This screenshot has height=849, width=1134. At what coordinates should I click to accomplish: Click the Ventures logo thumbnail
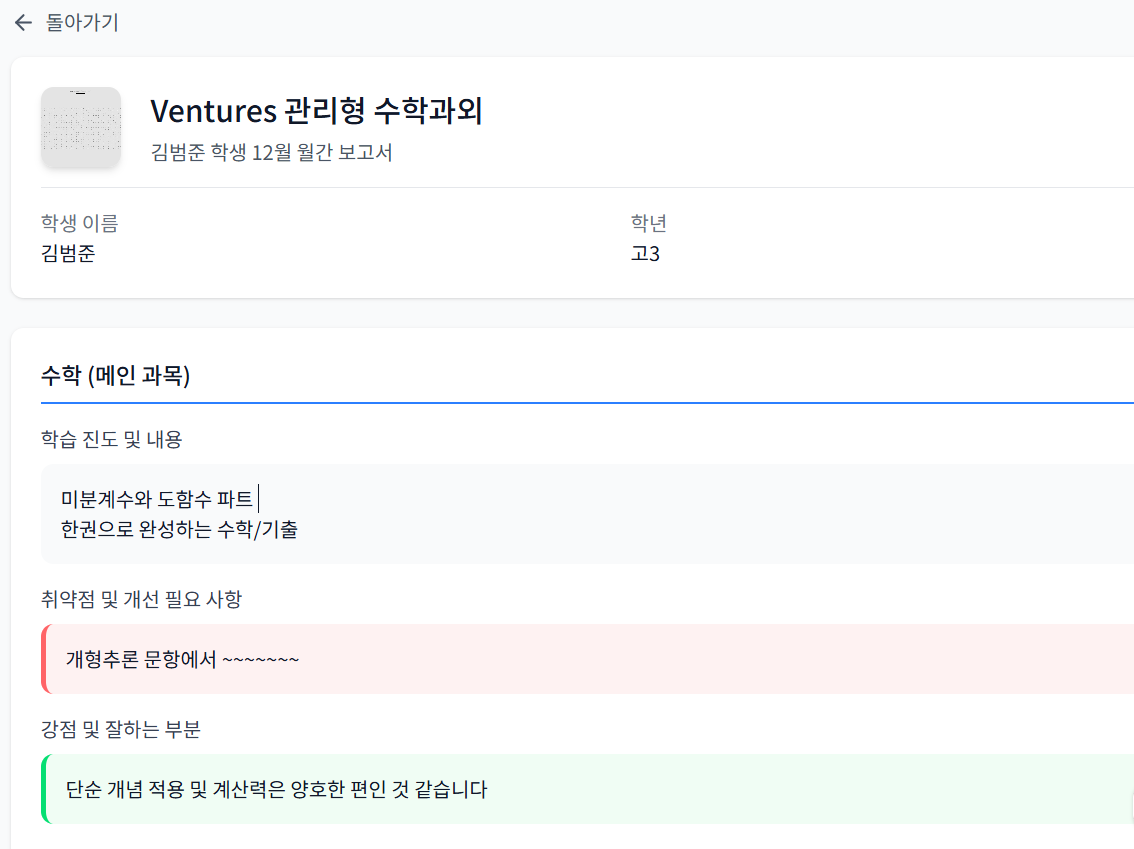tap(81, 127)
